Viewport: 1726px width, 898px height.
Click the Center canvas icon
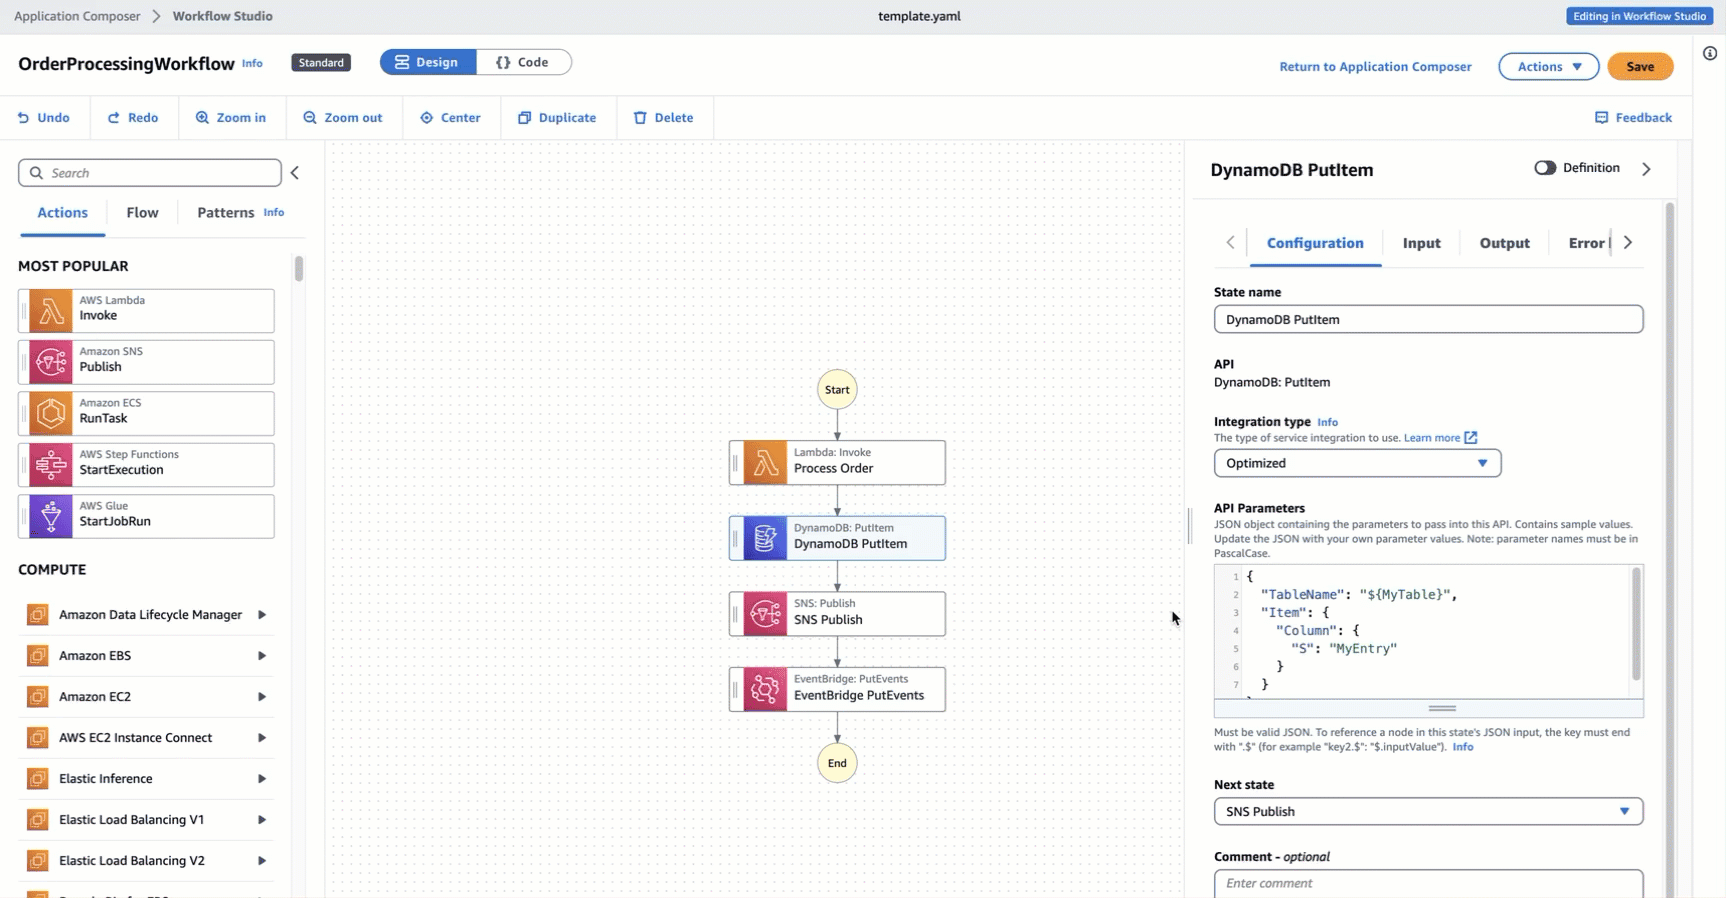pos(427,118)
